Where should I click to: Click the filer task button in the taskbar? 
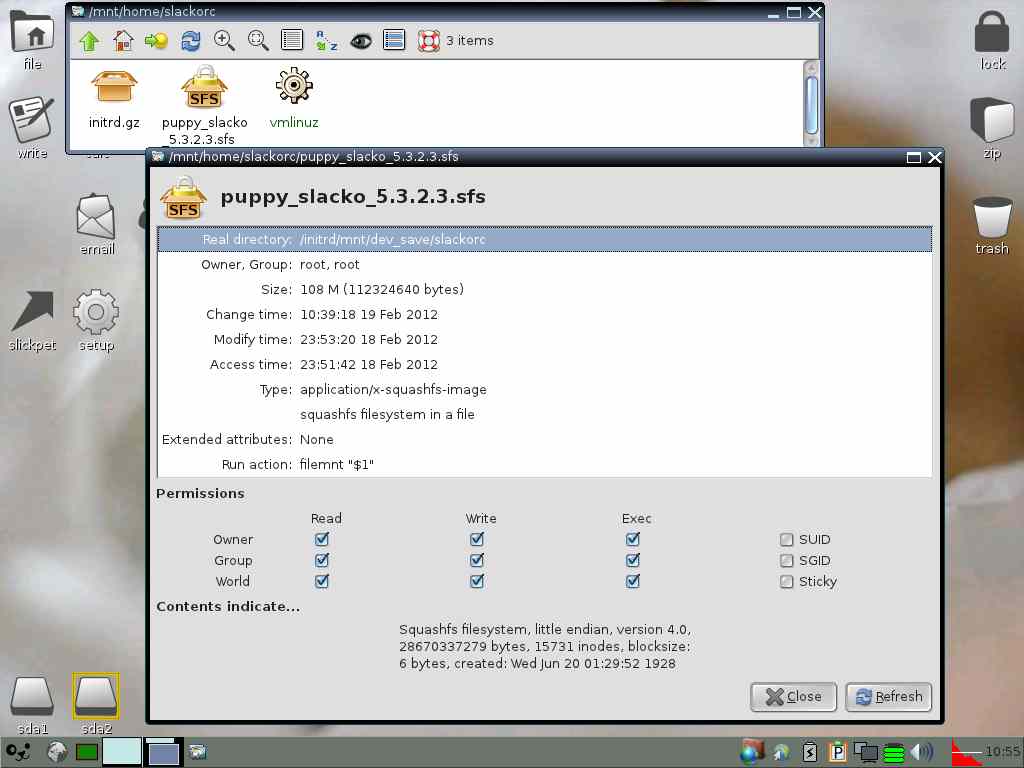(197, 752)
